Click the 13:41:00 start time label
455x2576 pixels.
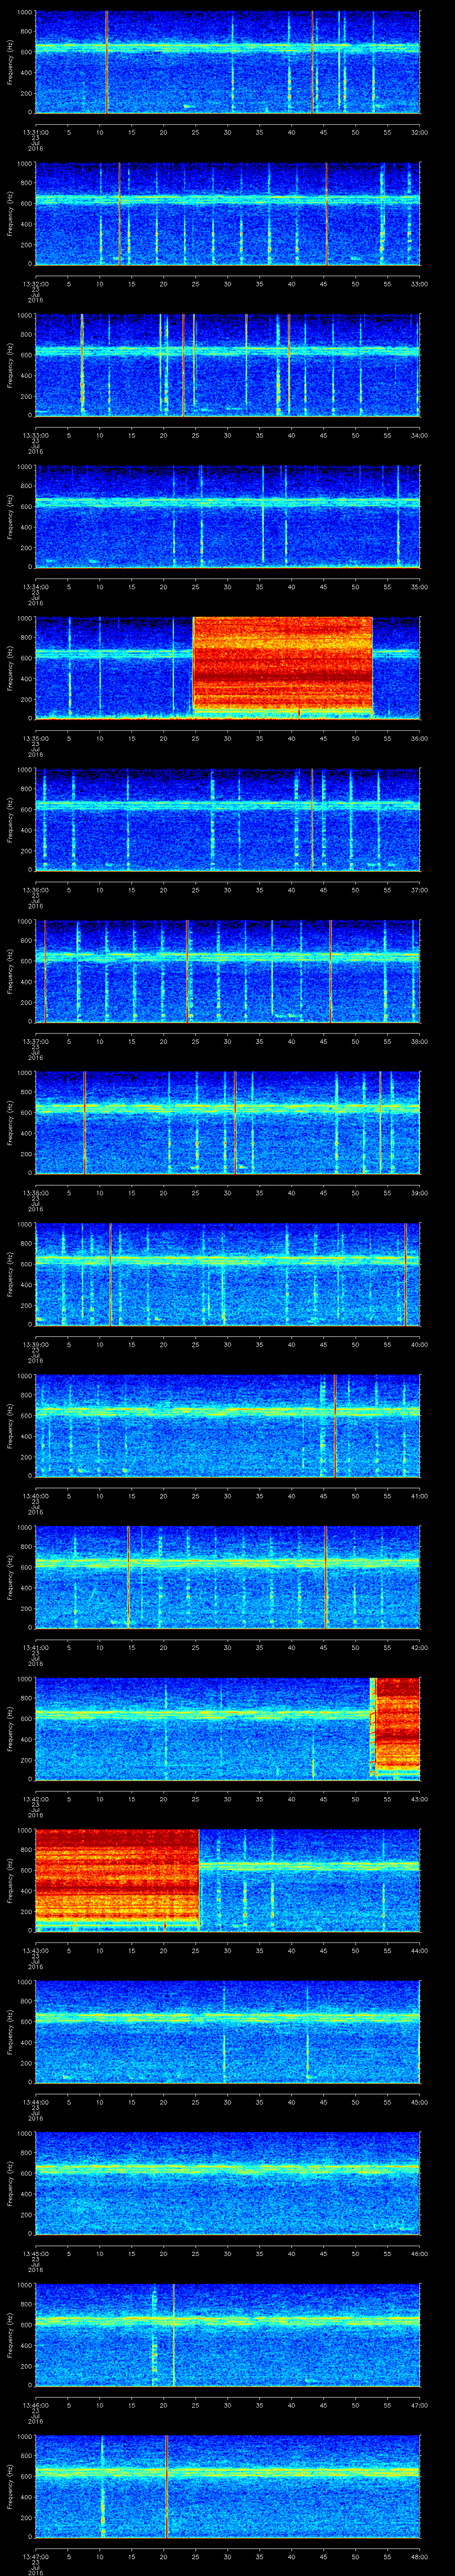coord(35,1647)
